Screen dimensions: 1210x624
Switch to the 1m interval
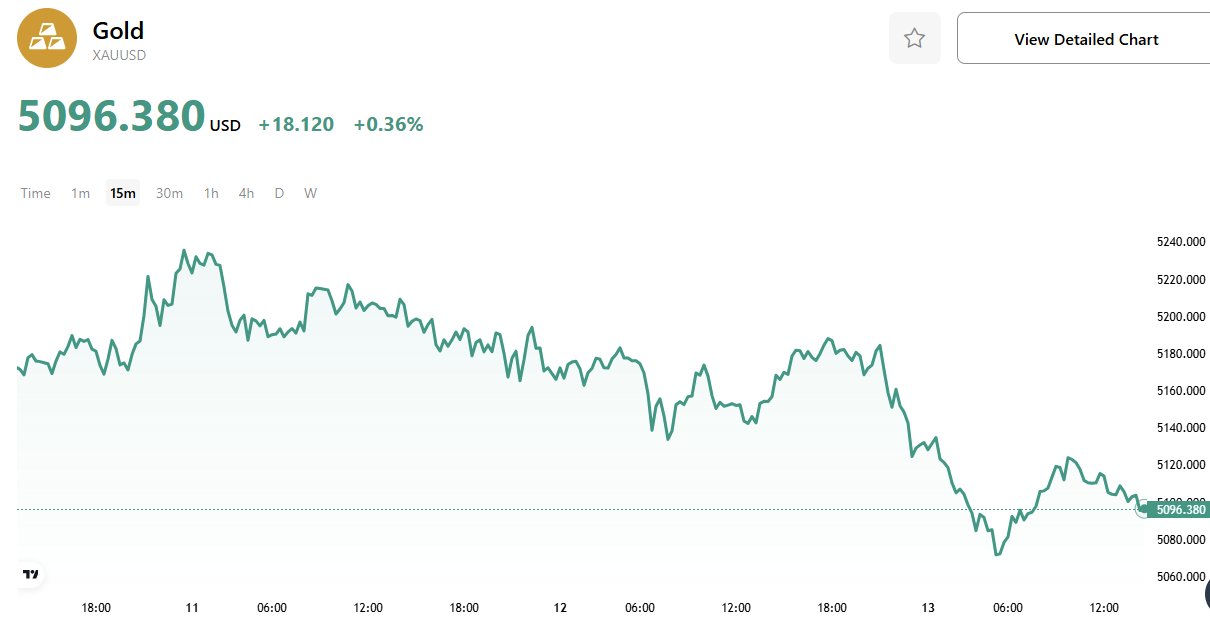coord(80,193)
